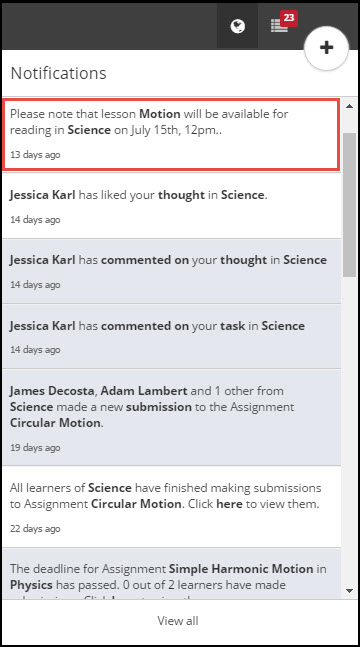Screen dimensions: 360x647
Task: Open the globe notifications icon
Action: click(x=237, y=26)
